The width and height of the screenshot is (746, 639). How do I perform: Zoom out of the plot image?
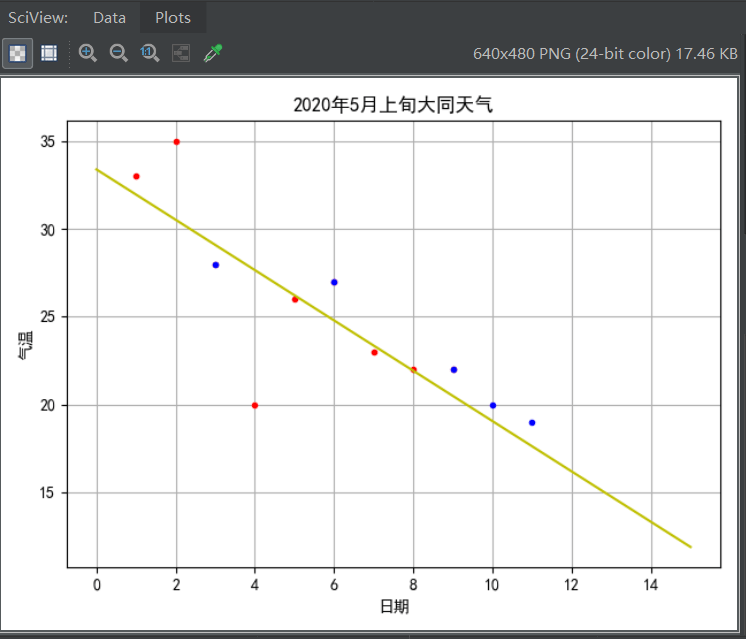pyautogui.click(x=118, y=53)
